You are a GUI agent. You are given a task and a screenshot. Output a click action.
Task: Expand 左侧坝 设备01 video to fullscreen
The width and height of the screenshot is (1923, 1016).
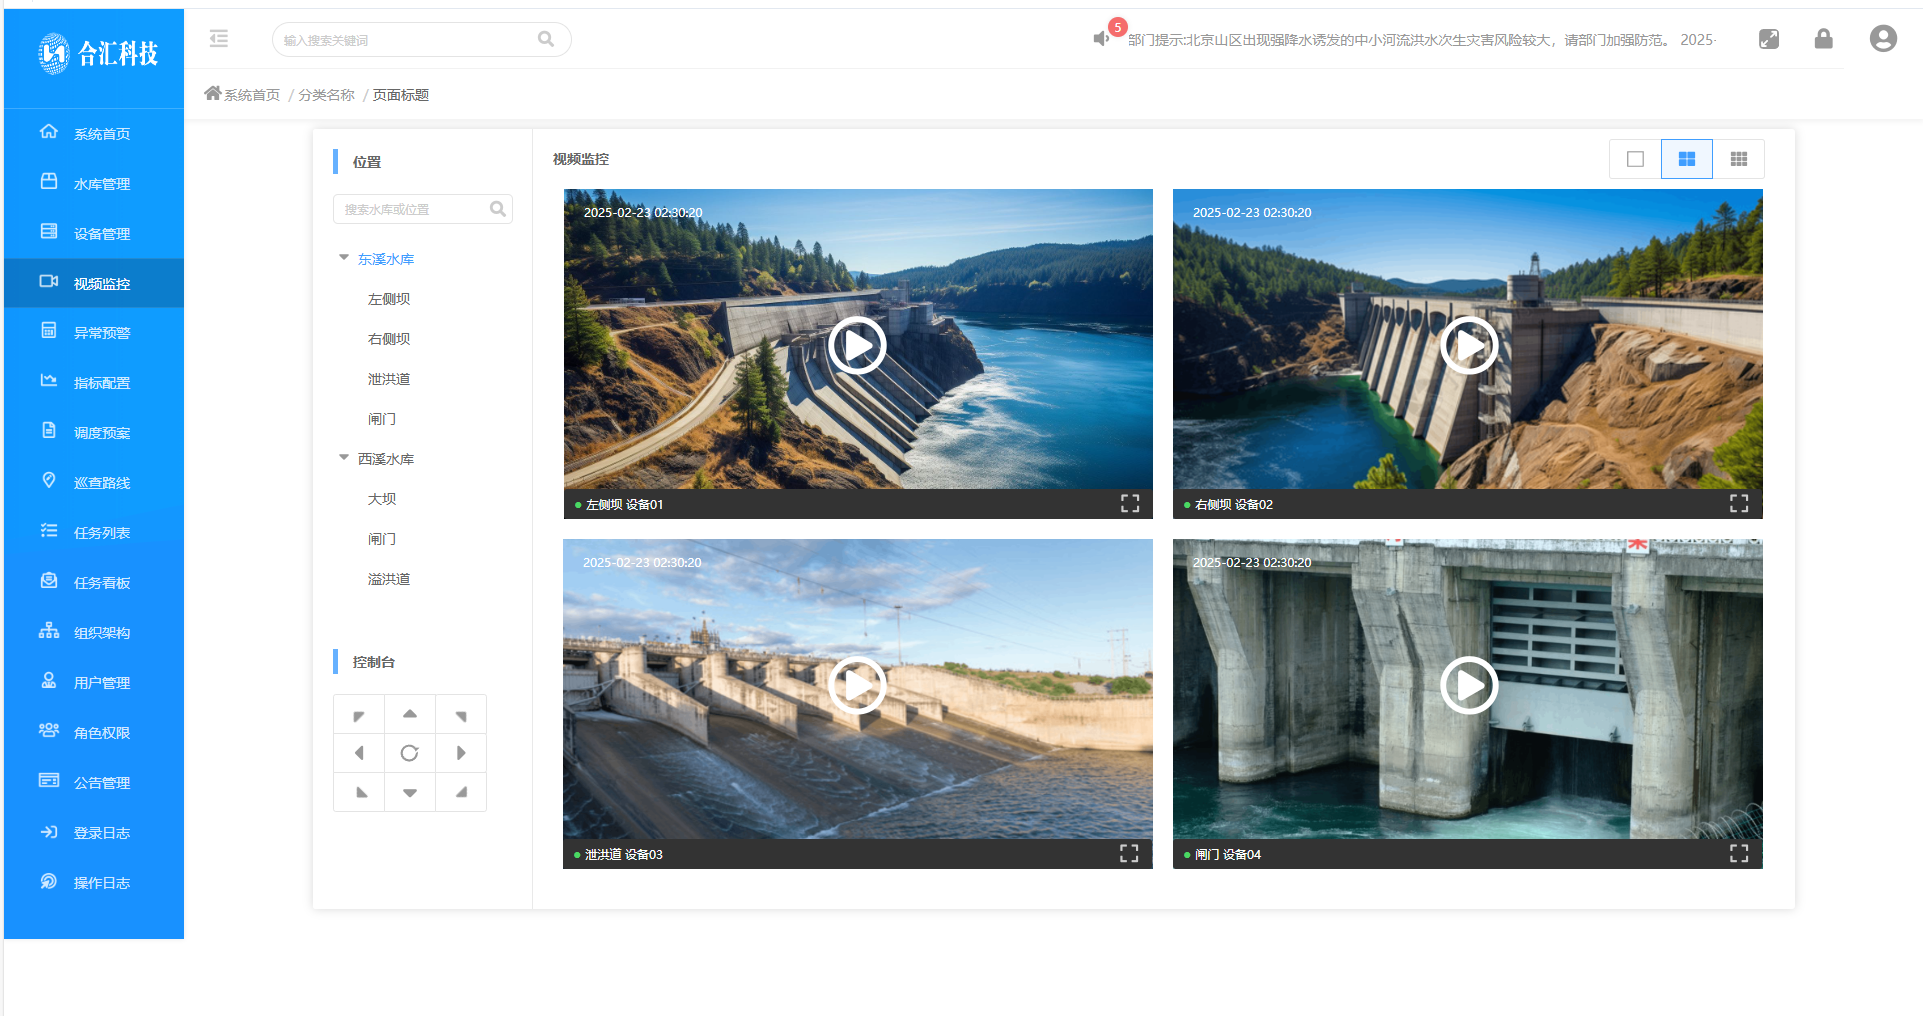click(1130, 504)
